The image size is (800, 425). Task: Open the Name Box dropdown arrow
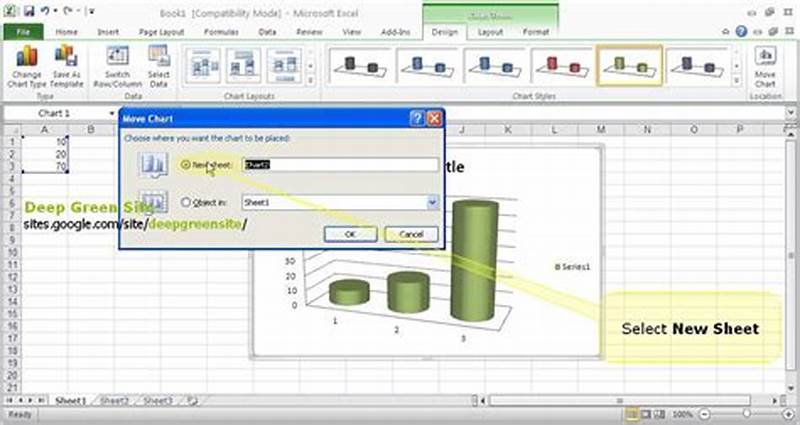[x=112, y=113]
